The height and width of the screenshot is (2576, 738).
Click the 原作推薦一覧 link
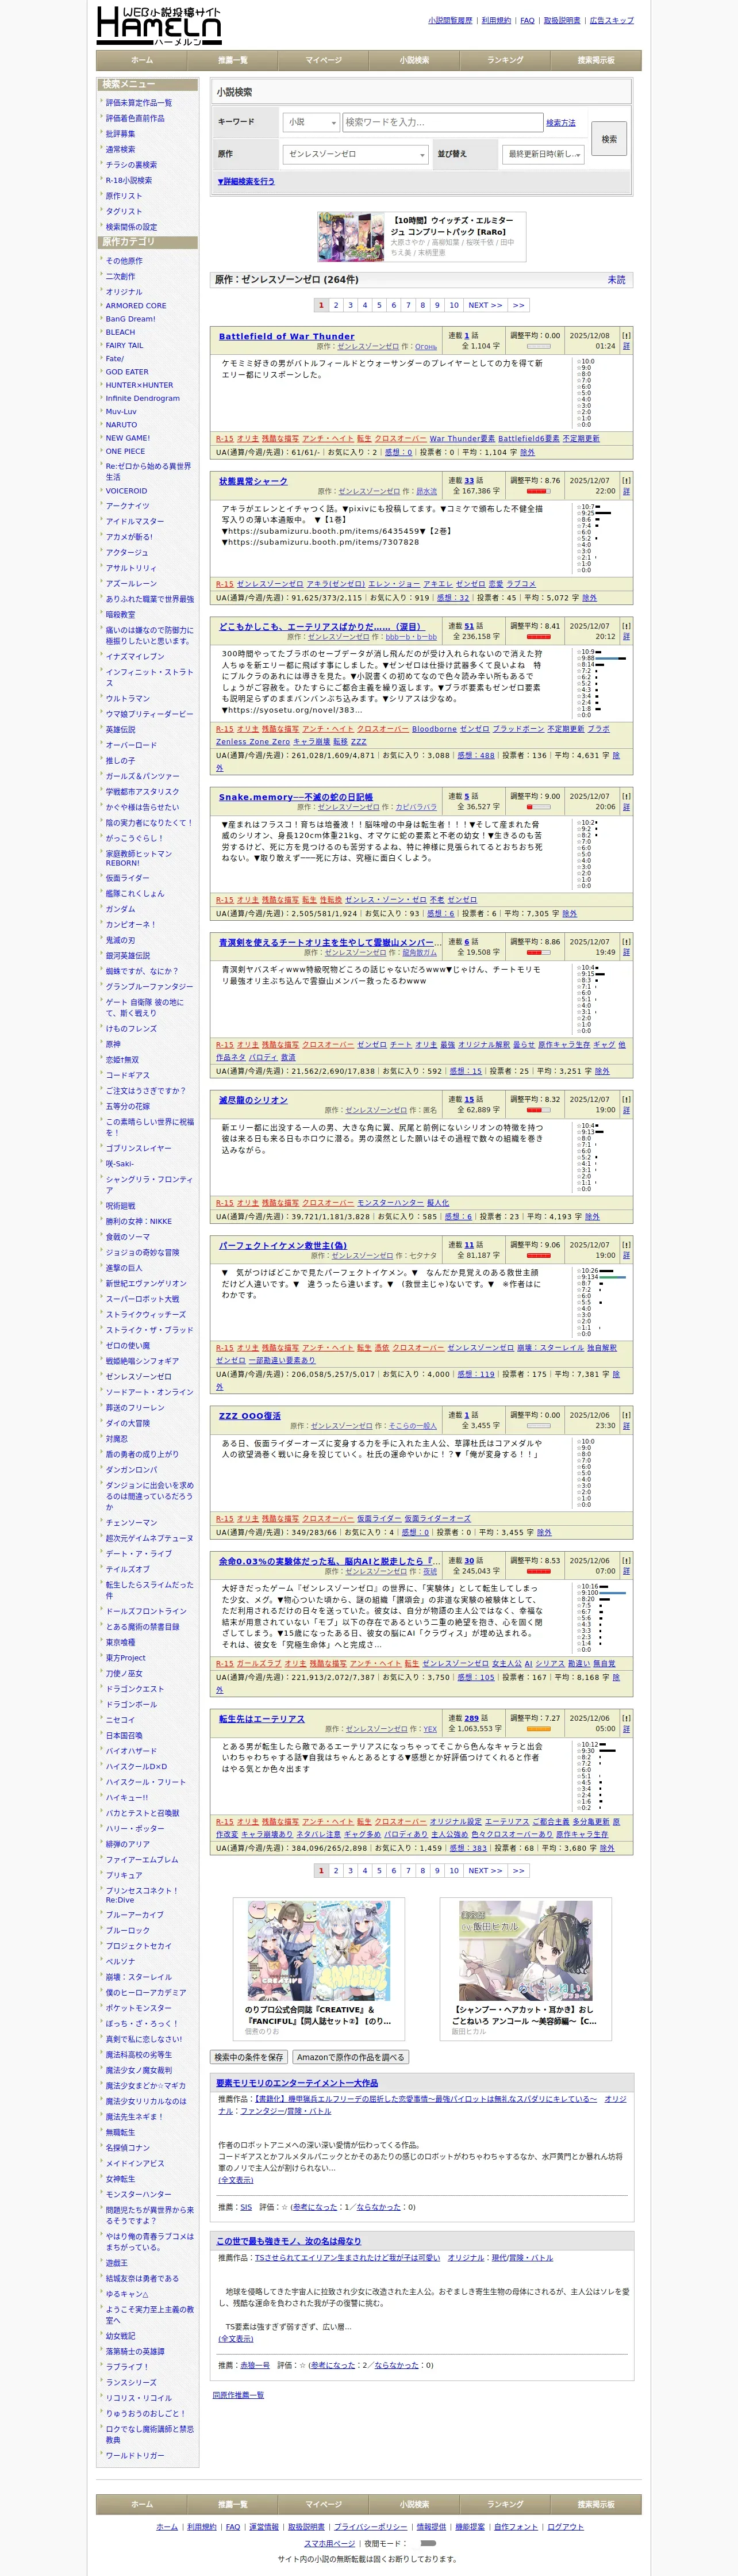[238, 2396]
